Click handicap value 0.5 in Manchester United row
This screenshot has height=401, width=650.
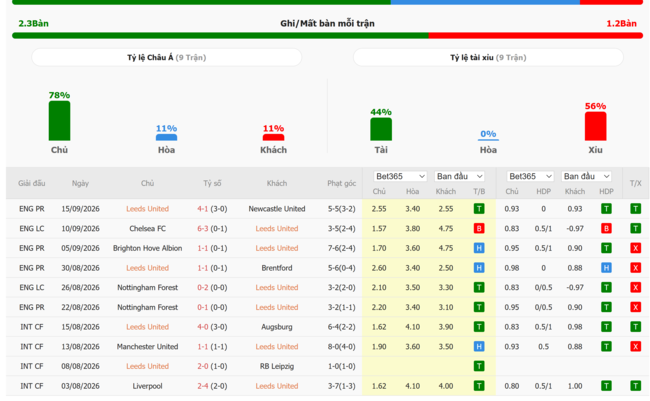[x=543, y=347]
